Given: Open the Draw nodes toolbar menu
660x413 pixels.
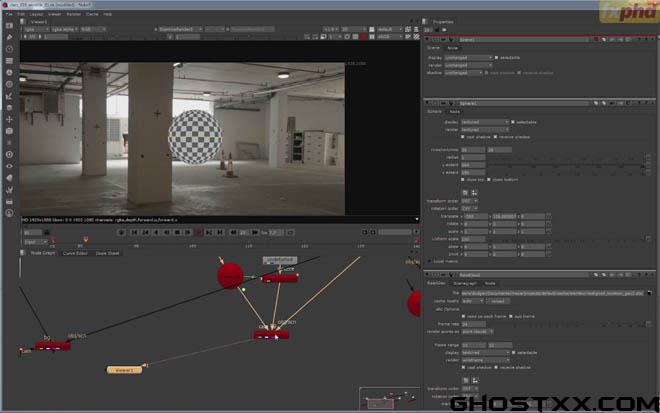Looking at the screenshot, I should 9,37.
